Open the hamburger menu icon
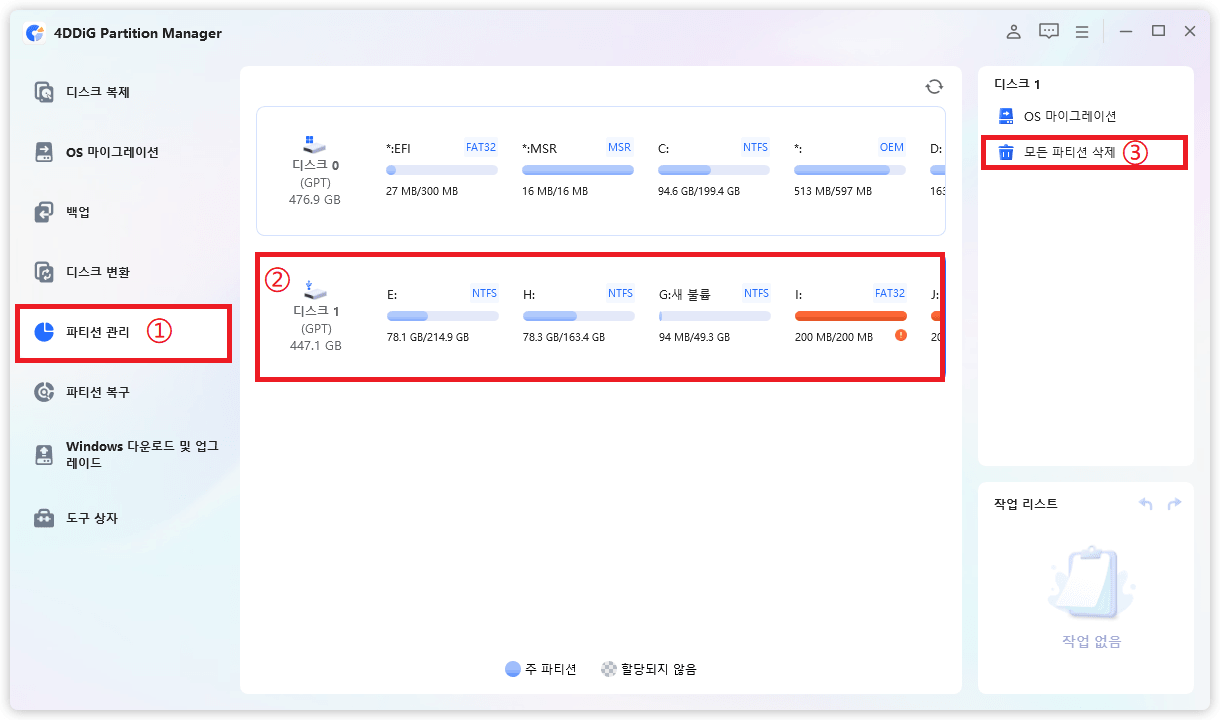 [x=1082, y=32]
